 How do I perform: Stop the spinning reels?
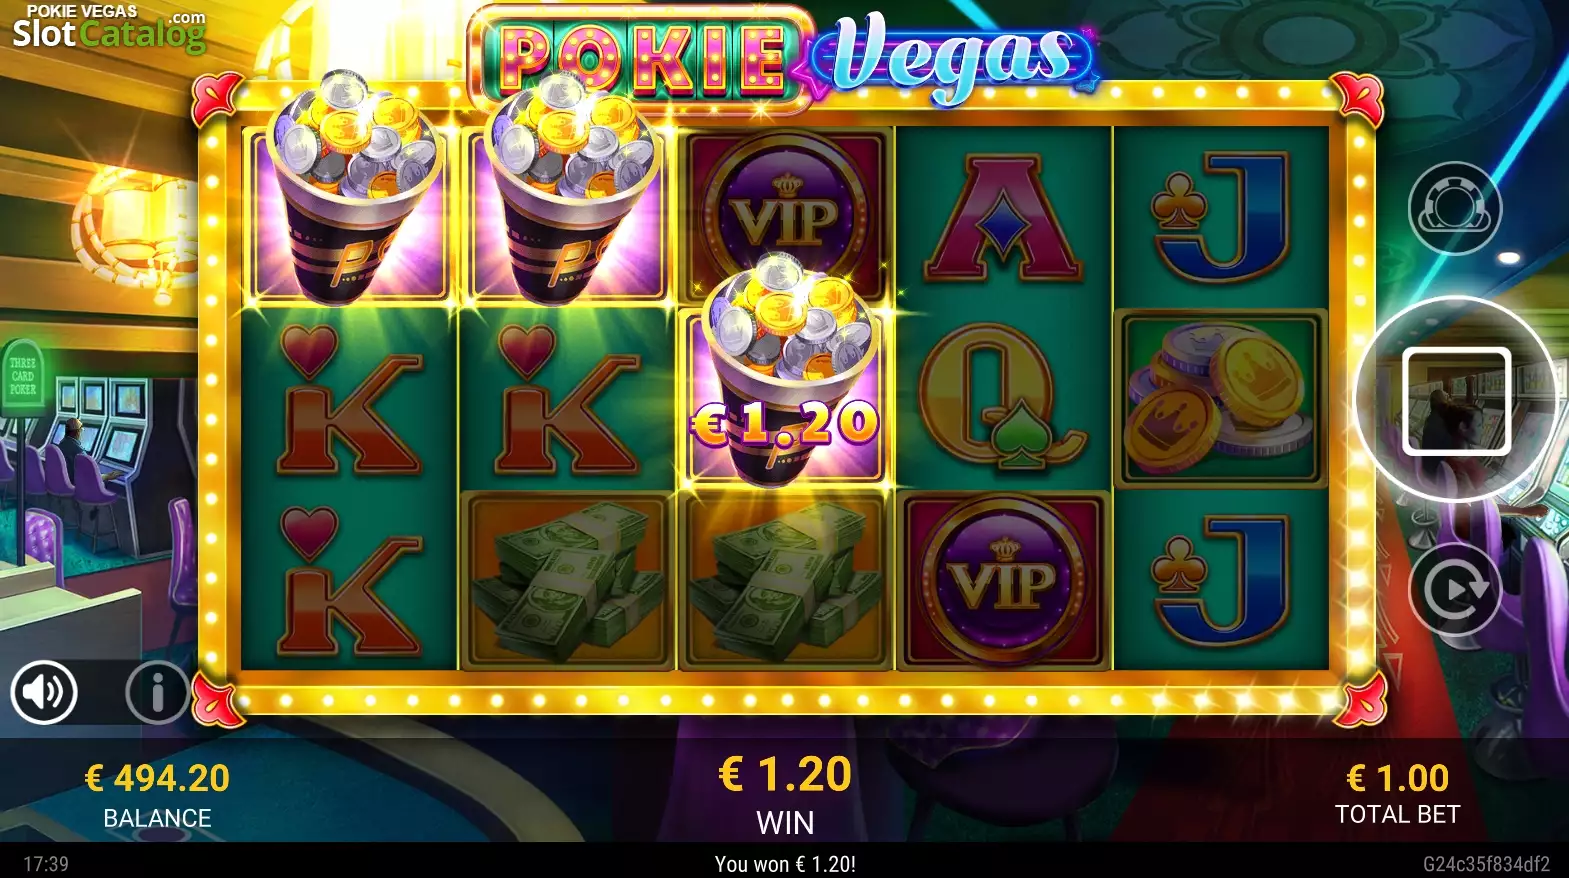point(1455,400)
